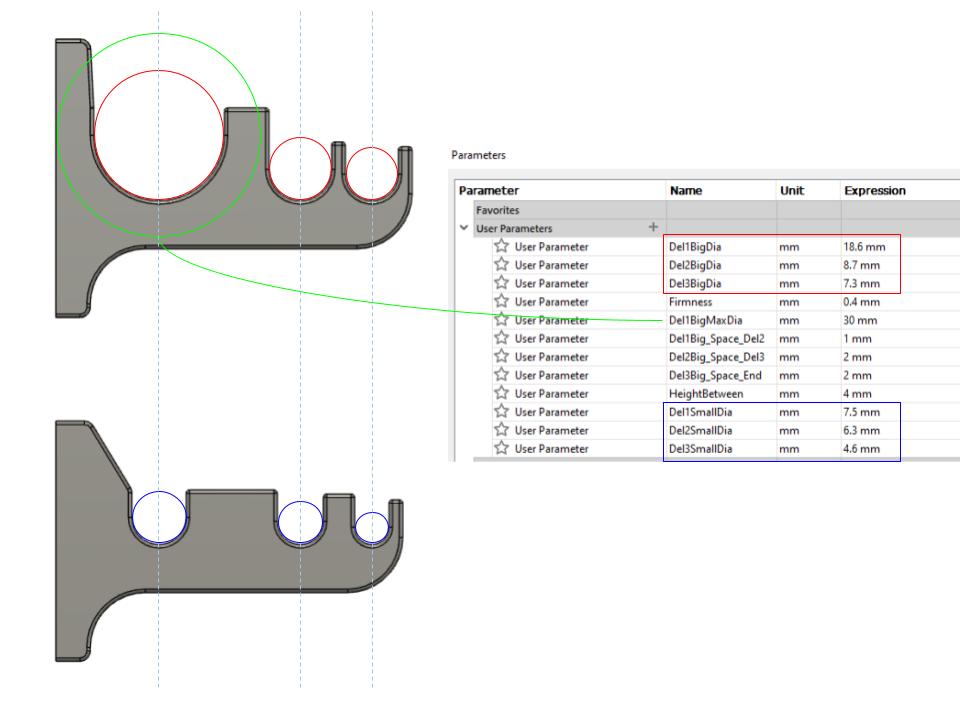Viewport: 960px width, 720px height.
Task: Star the Del2BigDia parameter row
Action: (x=502, y=265)
